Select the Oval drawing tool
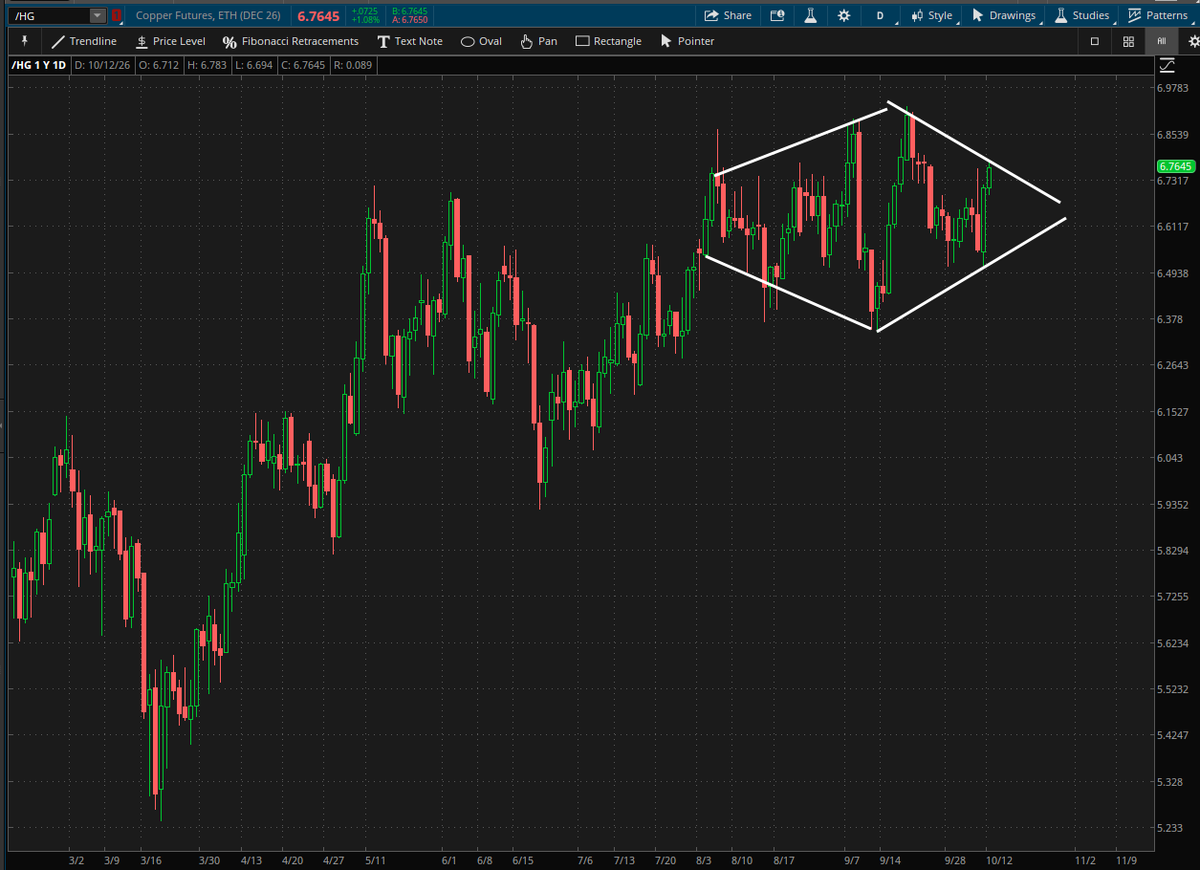 (x=481, y=41)
